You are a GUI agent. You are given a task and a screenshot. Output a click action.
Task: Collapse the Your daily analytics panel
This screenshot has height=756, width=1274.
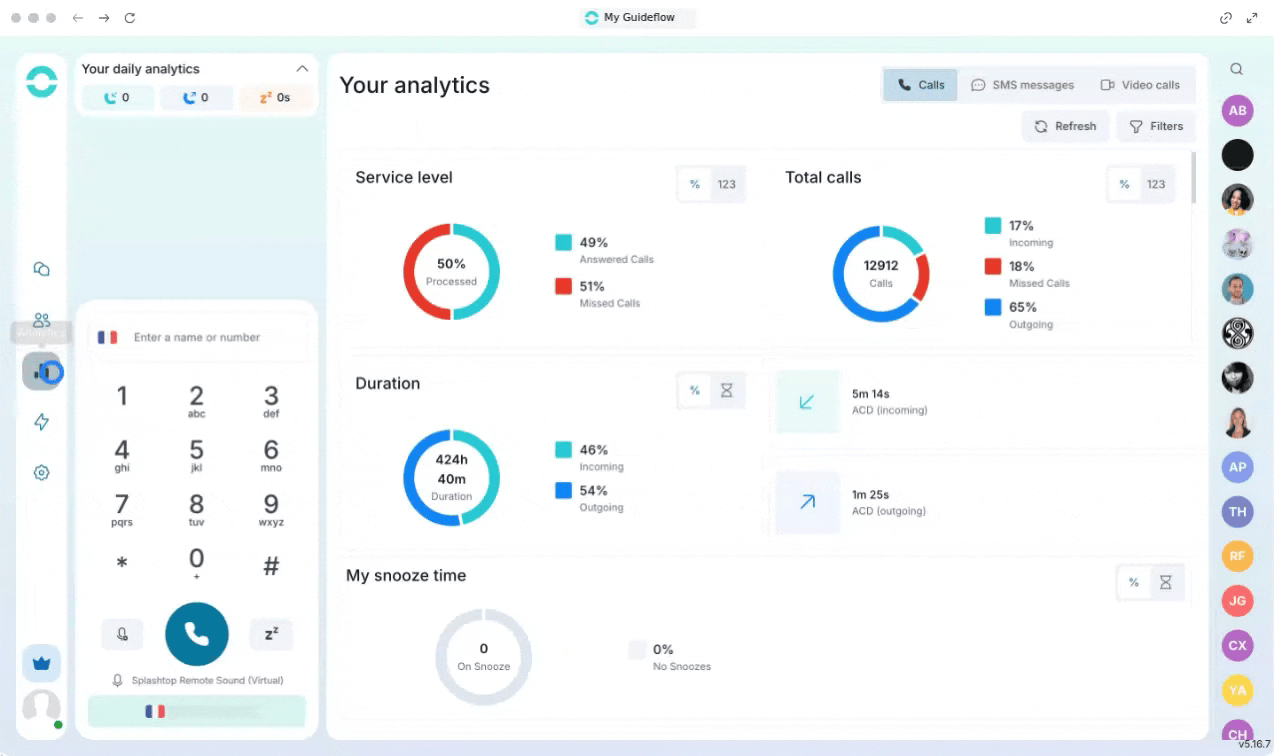tap(302, 69)
